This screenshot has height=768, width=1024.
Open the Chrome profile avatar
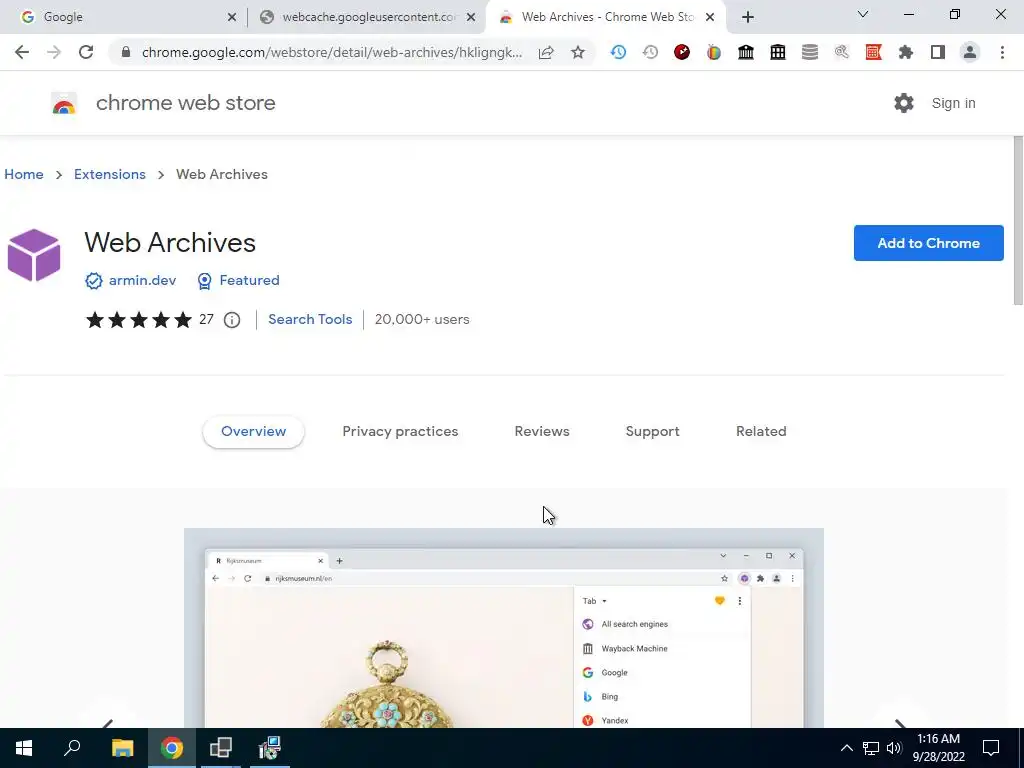pos(970,52)
